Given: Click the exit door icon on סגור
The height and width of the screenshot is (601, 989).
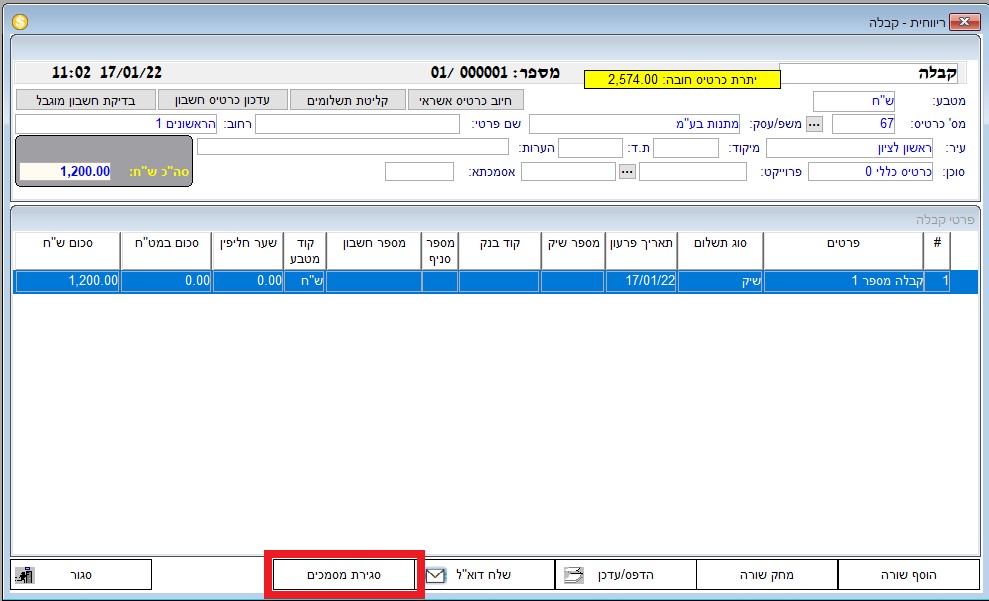Looking at the screenshot, I should pos(25,575).
